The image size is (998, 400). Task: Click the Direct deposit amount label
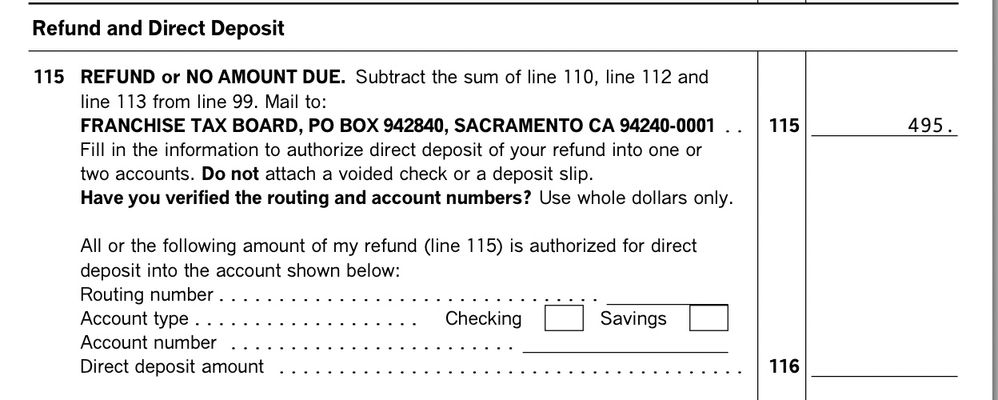pyautogui.click(x=172, y=367)
